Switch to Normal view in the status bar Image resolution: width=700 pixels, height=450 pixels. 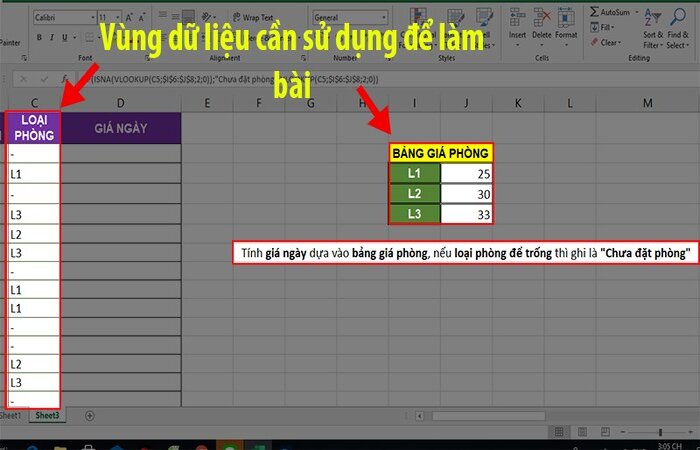[559, 432]
